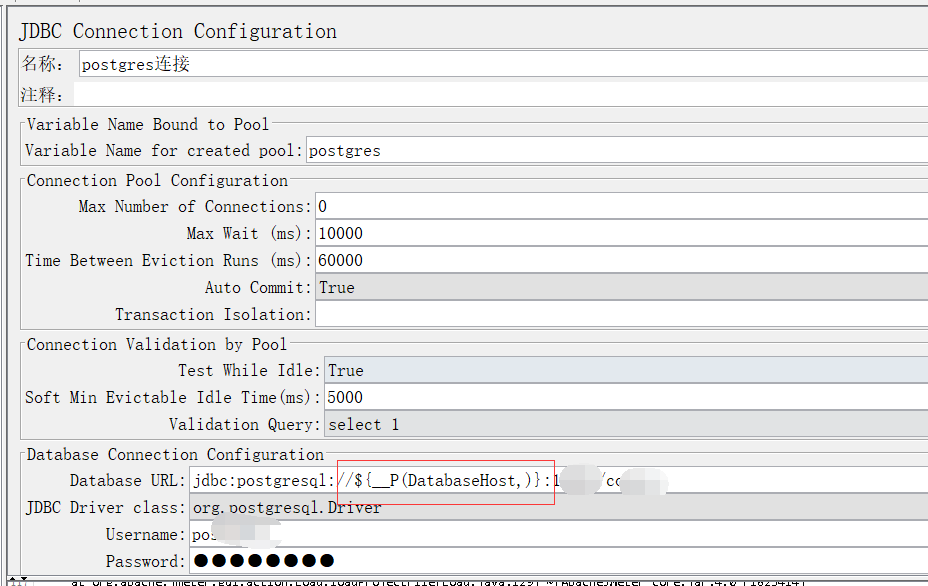Click the 'Soft Min Evictable Idle Time(ms):' label
The image size is (928, 586).
click(x=173, y=397)
